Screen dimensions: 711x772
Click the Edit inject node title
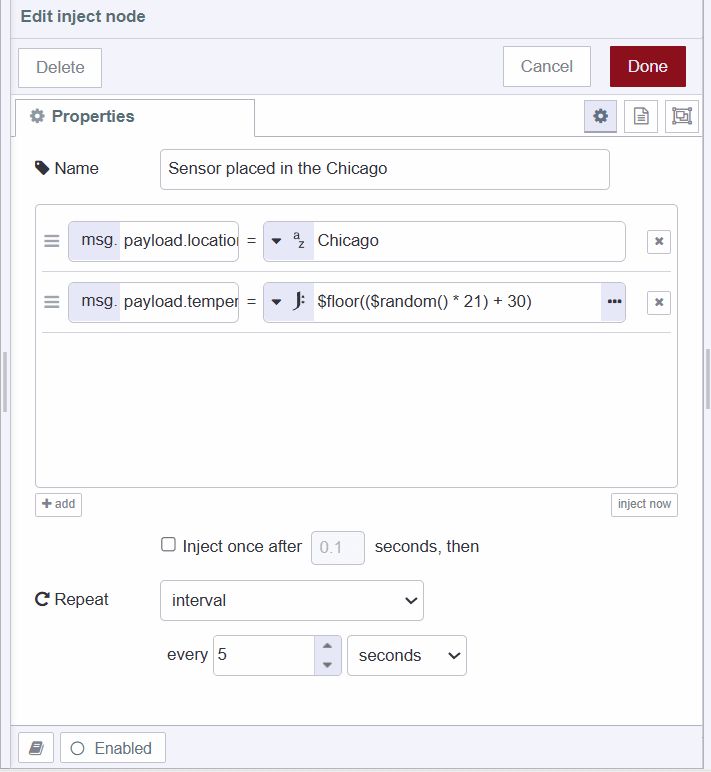(83, 16)
